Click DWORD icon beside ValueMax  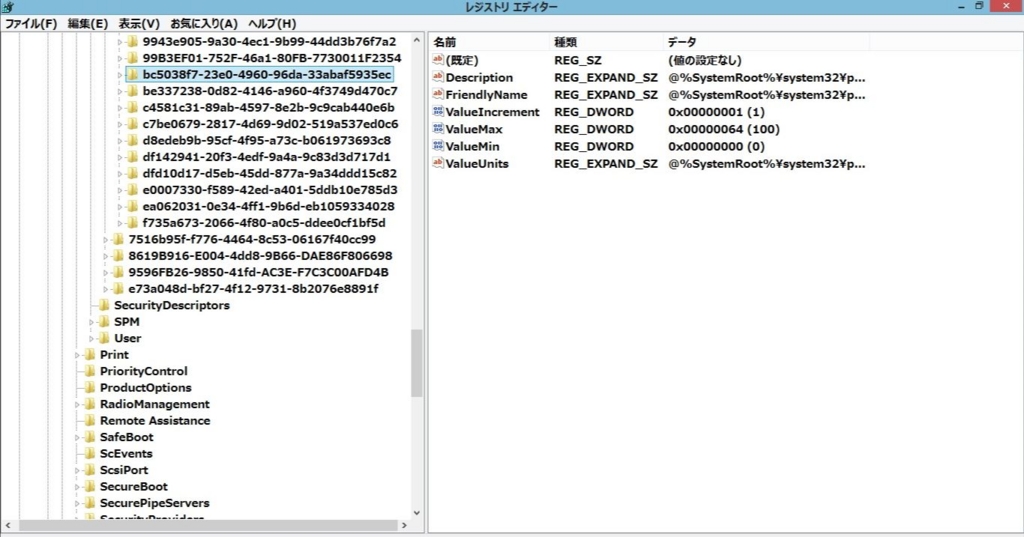pyautogui.click(x=438, y=129)
